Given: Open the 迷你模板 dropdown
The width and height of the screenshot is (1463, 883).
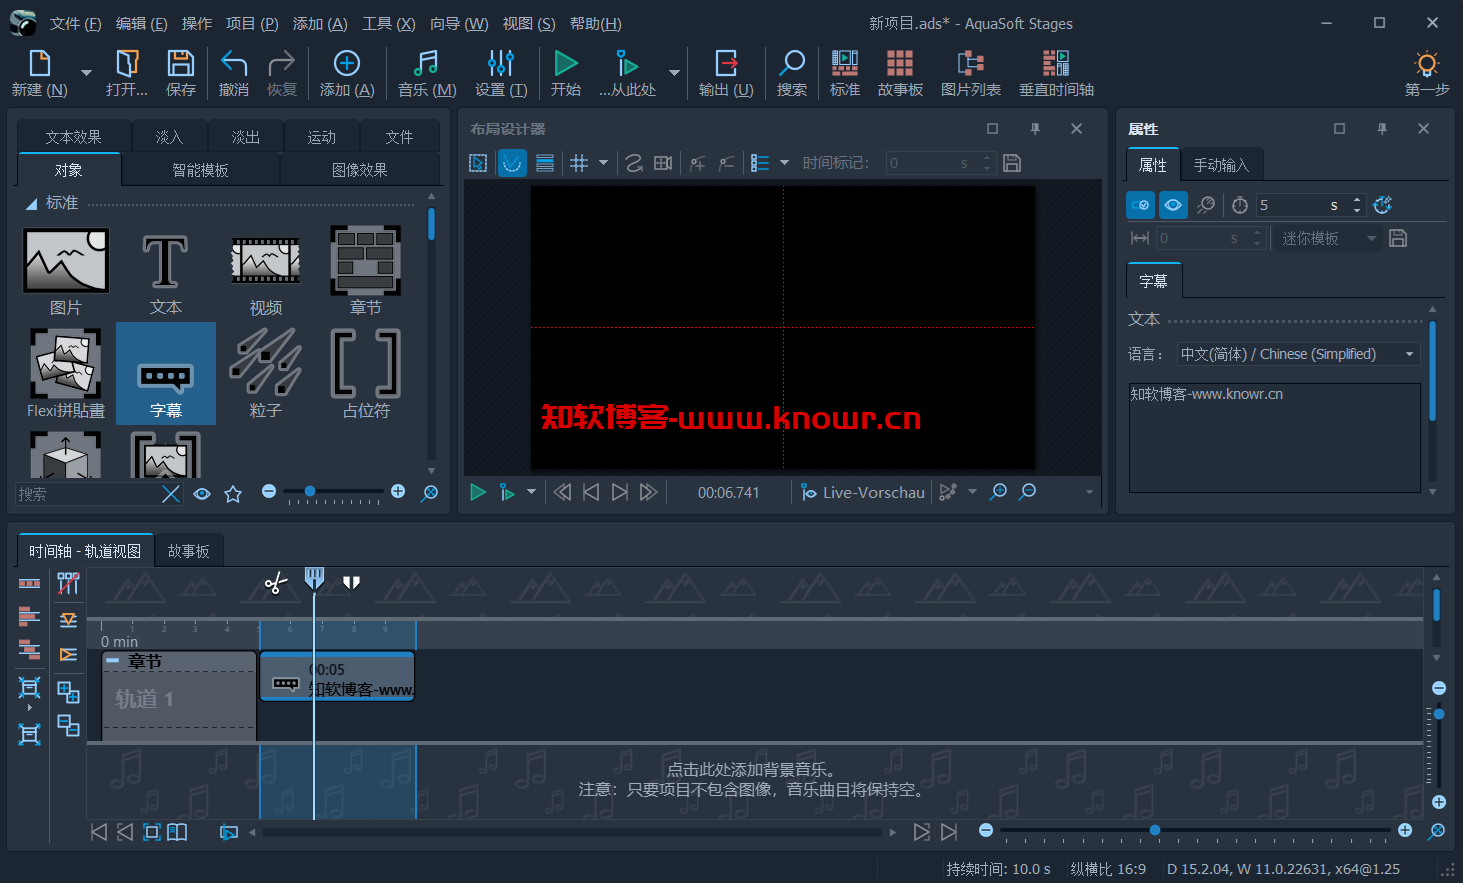Looking at the screenshot, I should click(x=1328, y=238).
